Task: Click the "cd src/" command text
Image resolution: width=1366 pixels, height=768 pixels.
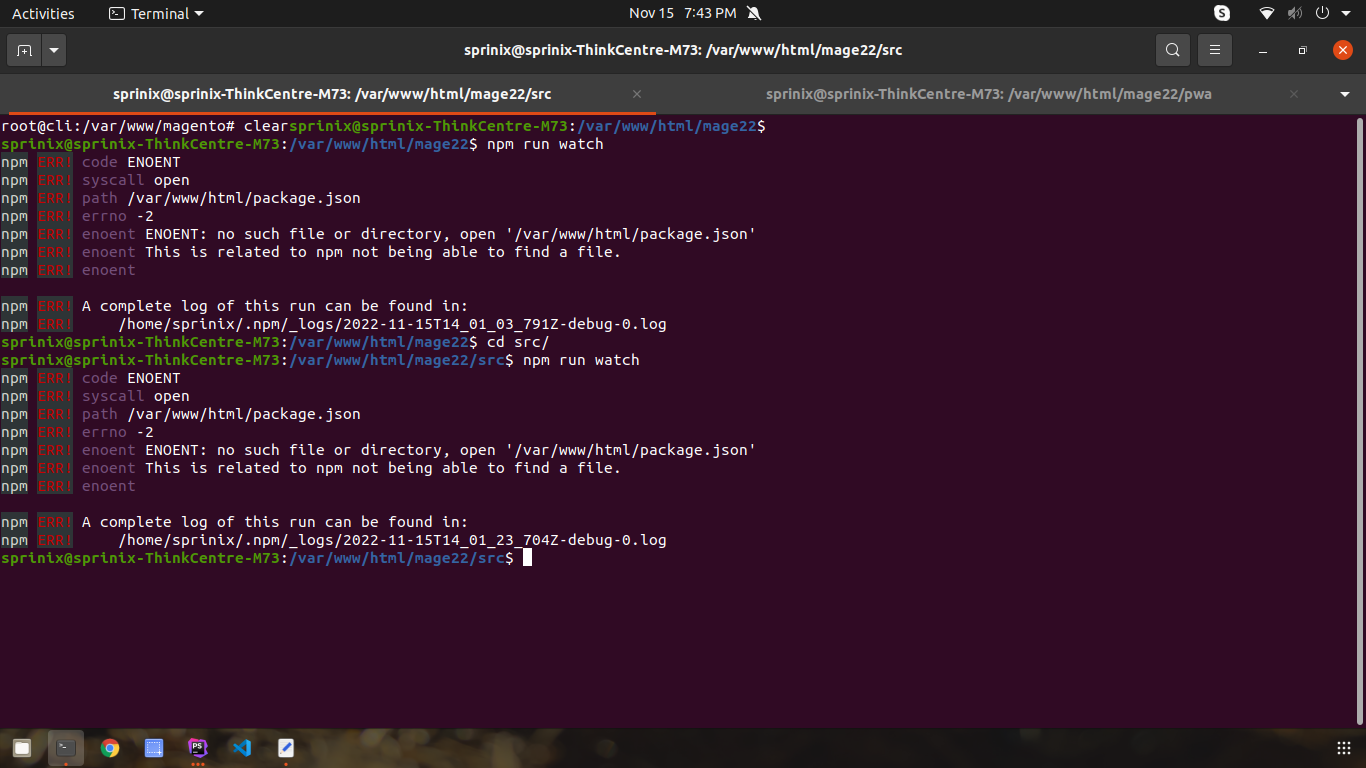Action: 518,342
